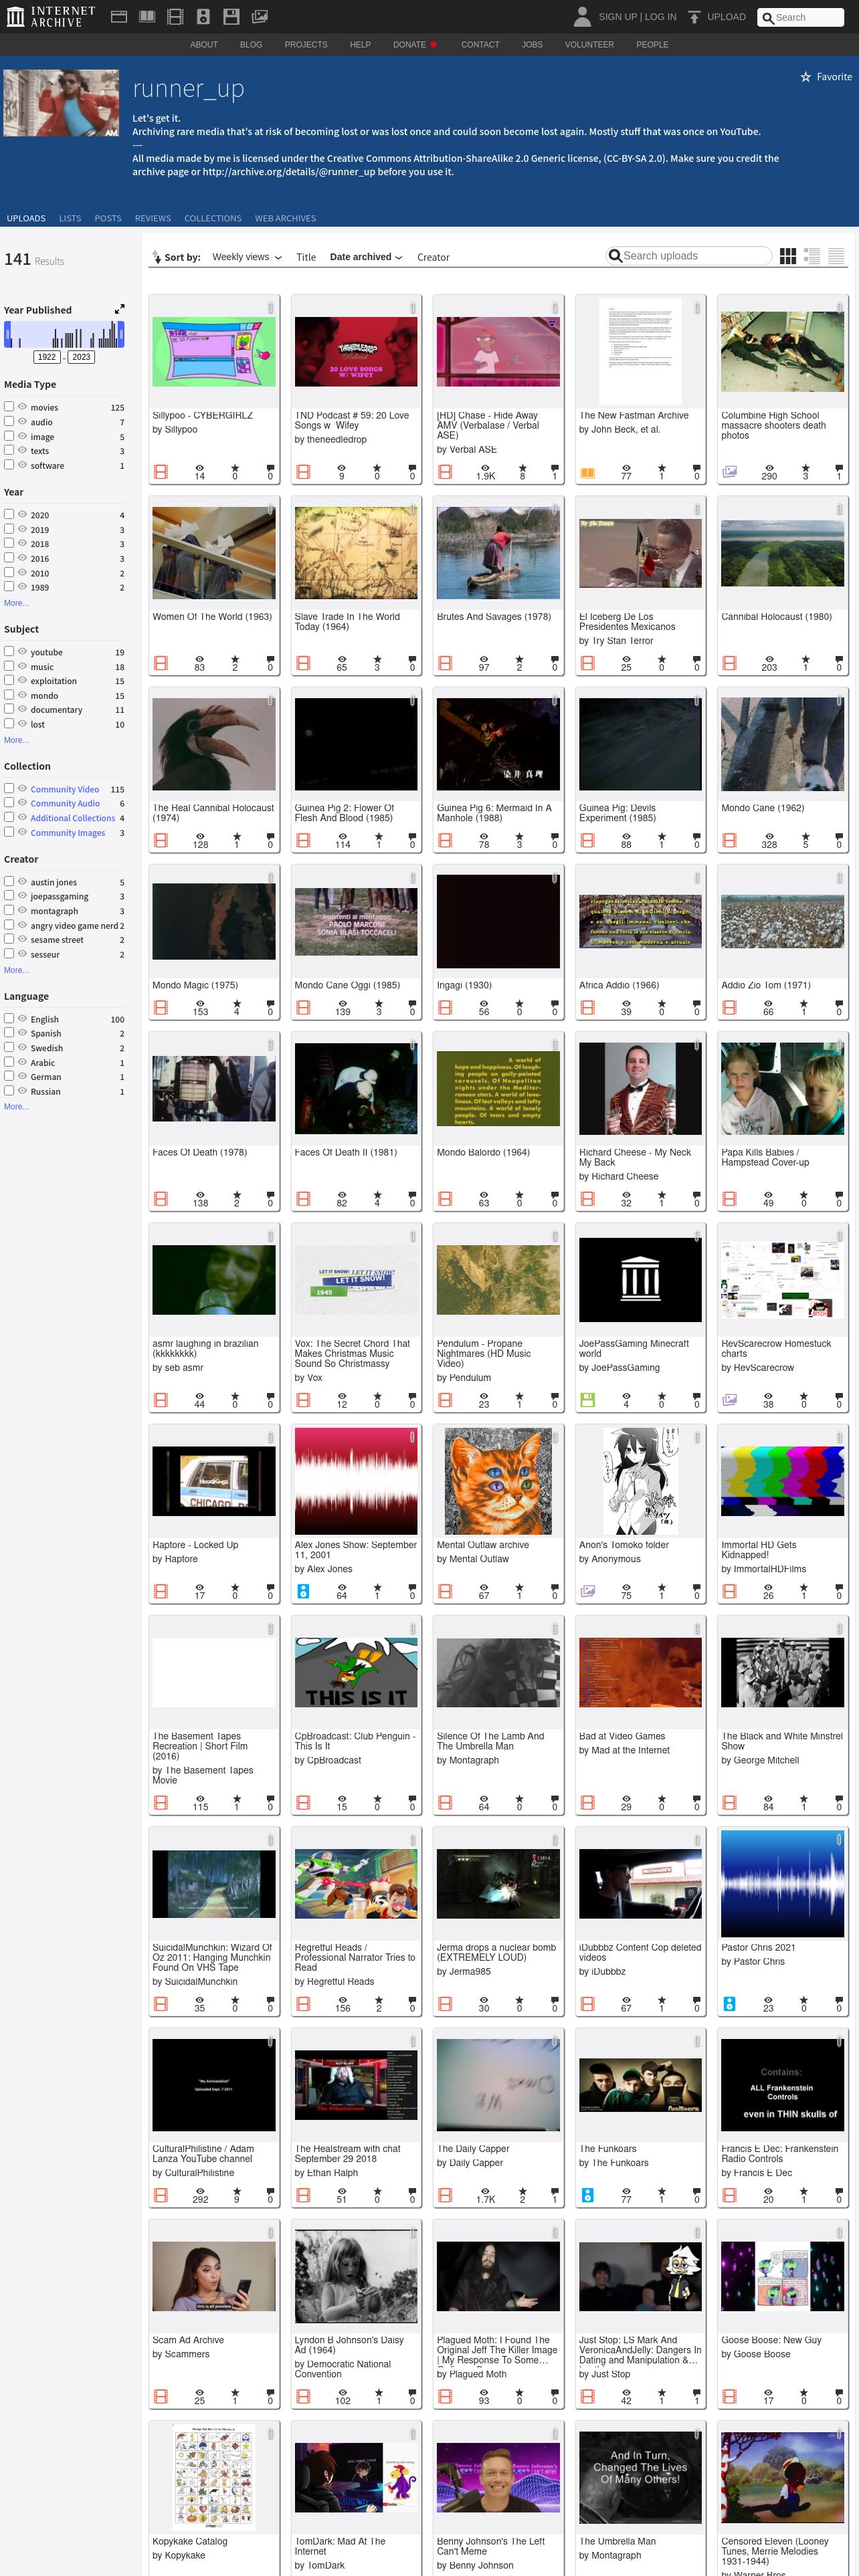
Task: Open the UPLOADS tab
Action: click(x=26, y=218)
